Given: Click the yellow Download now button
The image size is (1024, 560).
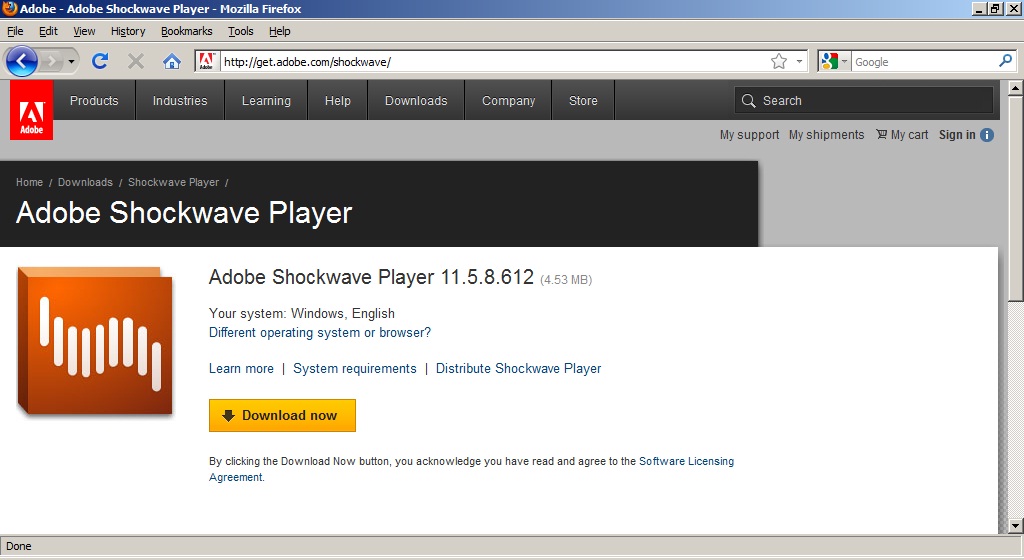Looking at the screenshot, I should [x=282, y=415].
